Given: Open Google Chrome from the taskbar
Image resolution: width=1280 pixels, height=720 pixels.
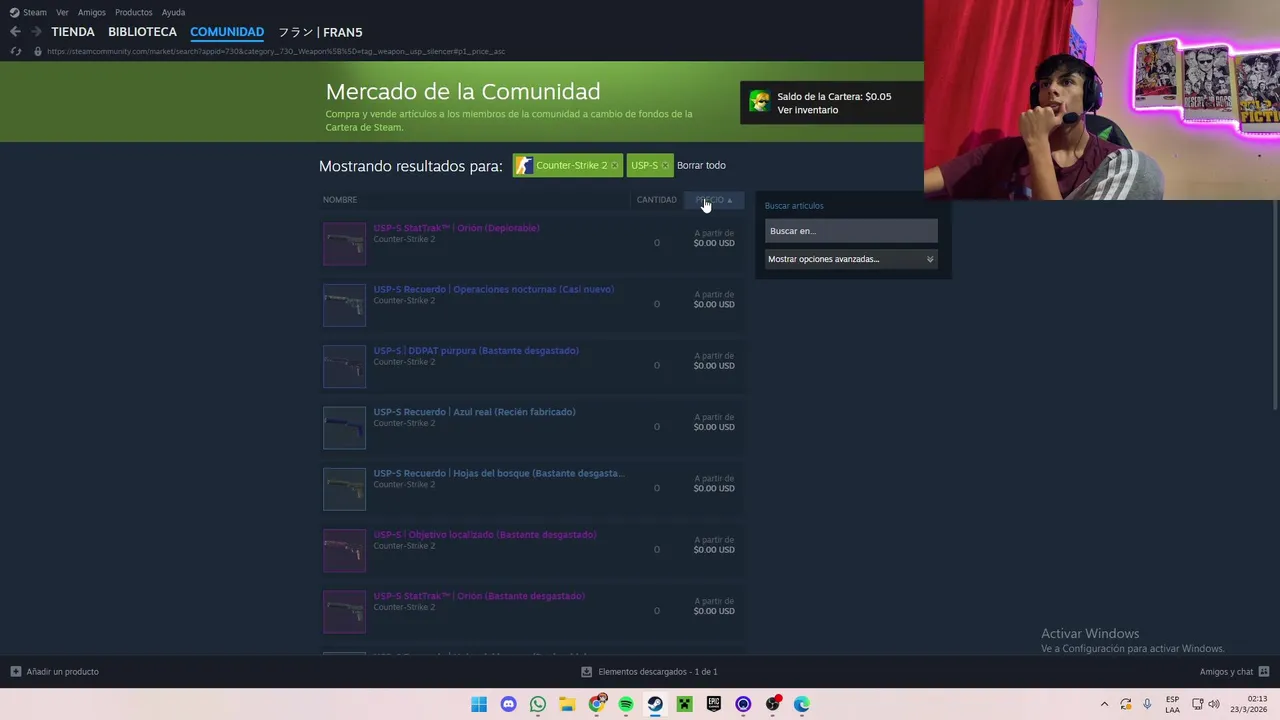Looking at the screenshot, I should click(597, 704).
